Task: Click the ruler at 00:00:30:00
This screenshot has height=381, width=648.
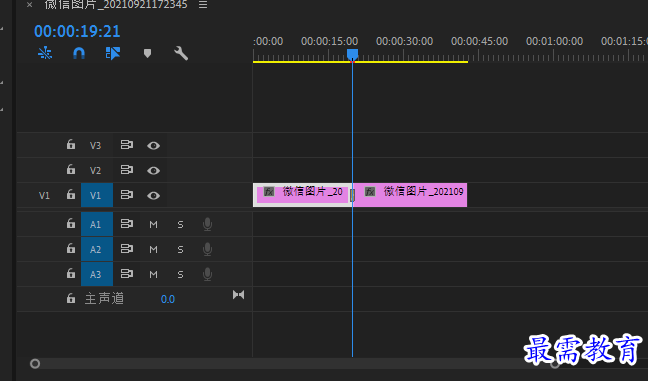Action: point(404,41)
